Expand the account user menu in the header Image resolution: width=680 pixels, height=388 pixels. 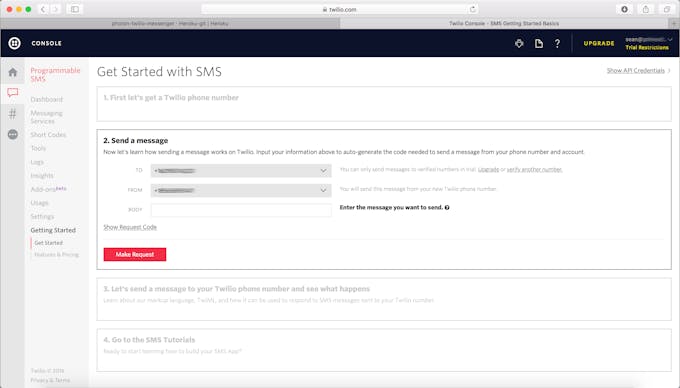pyautogui.click(x=649, y=39)
